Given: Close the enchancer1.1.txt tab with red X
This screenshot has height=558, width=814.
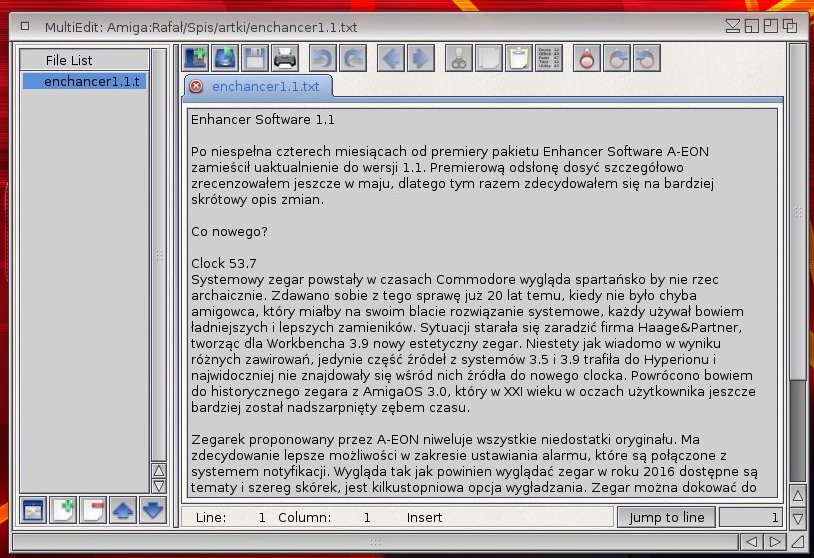Looking at the screenshot, I should pos(196,86).
